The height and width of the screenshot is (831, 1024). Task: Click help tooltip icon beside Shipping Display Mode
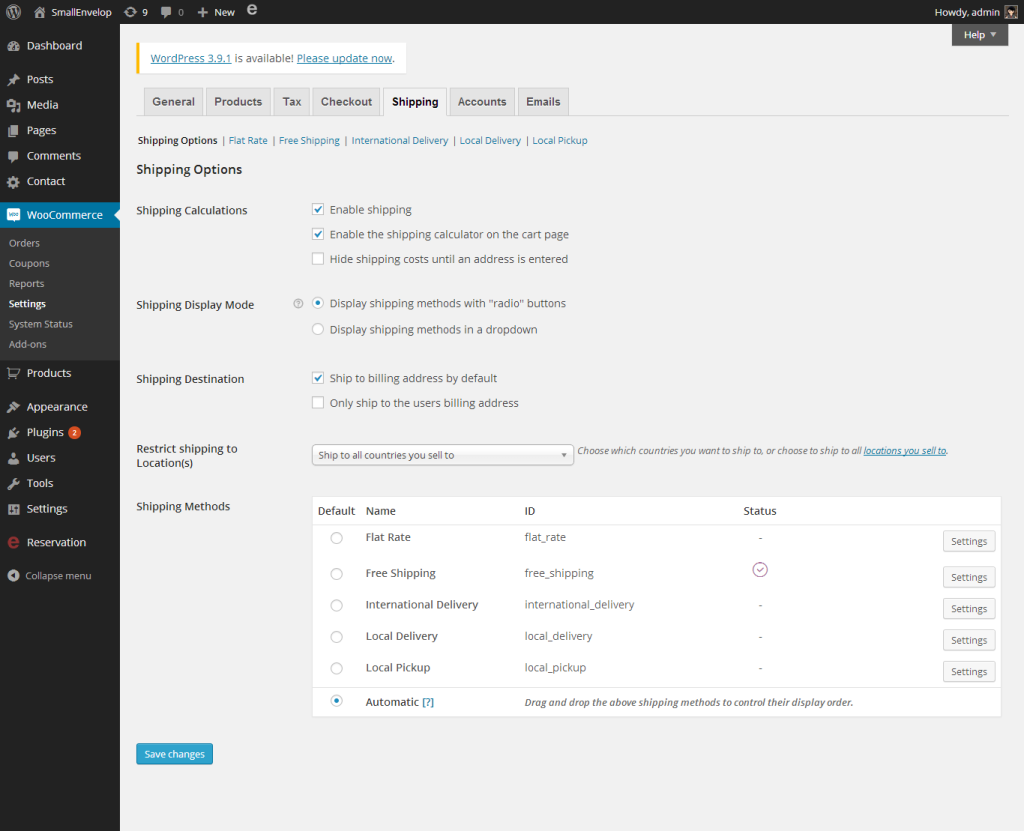(x=298, y=303)
